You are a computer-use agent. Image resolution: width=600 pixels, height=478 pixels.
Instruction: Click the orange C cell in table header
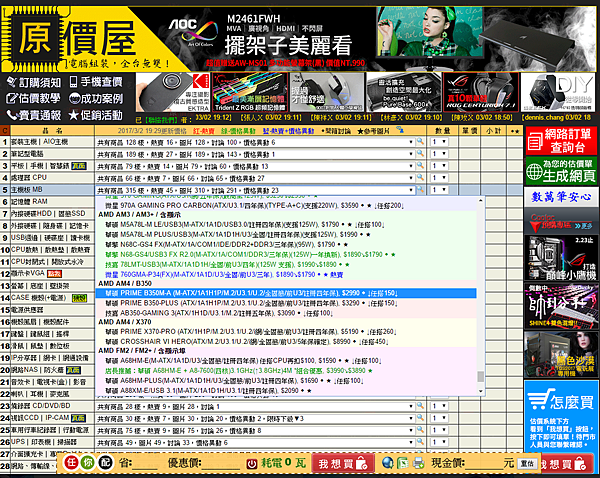(5, 131)
